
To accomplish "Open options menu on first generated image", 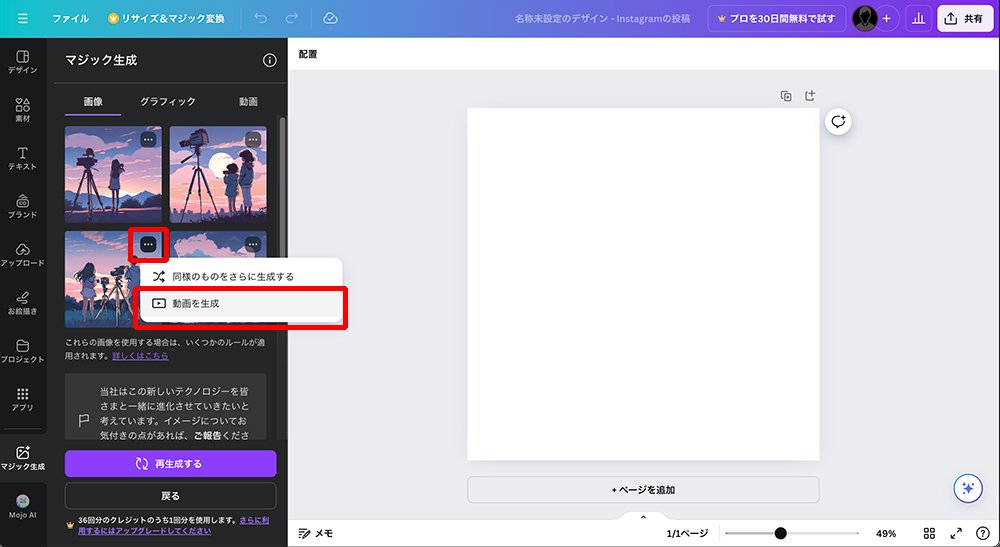I will (x=148, y=139).
